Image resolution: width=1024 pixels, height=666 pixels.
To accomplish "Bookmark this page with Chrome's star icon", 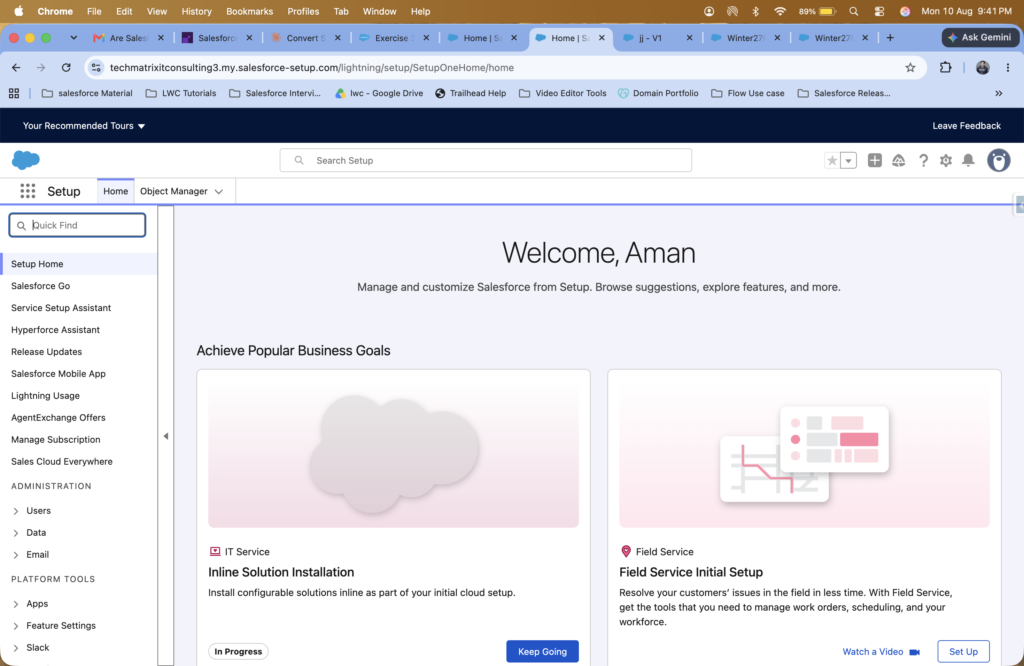I will 910,67.
